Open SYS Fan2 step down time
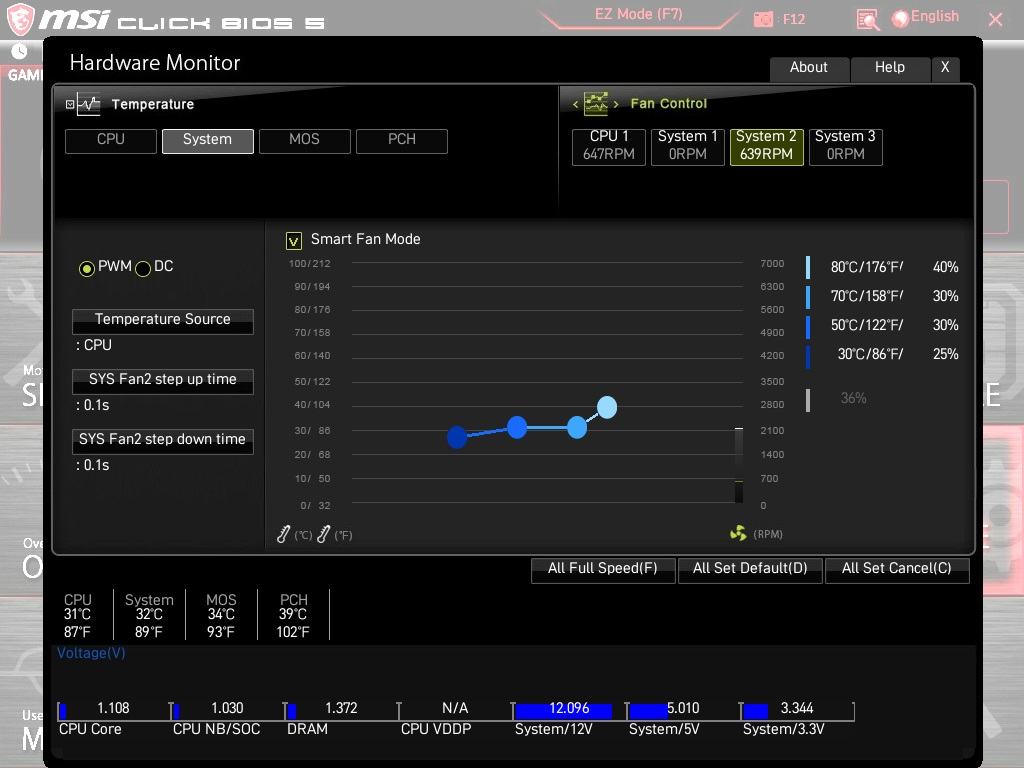The height and width of the screenshot is (768, 1024). click(x=163, y=441)
